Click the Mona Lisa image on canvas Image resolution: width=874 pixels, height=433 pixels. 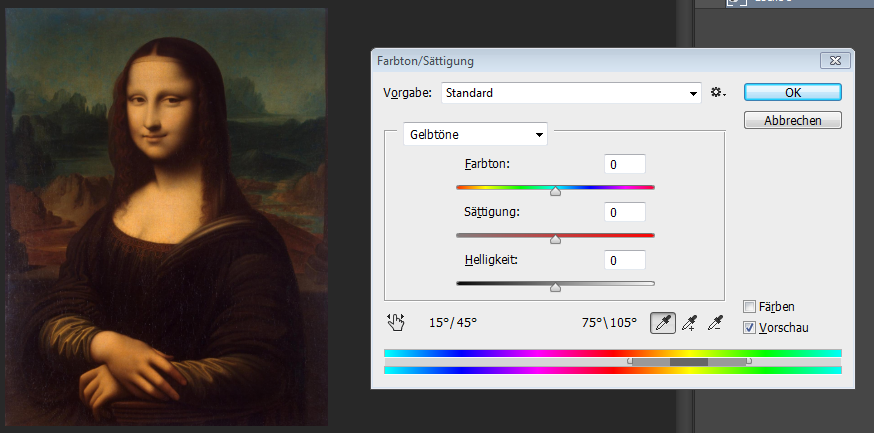[166, 217]
